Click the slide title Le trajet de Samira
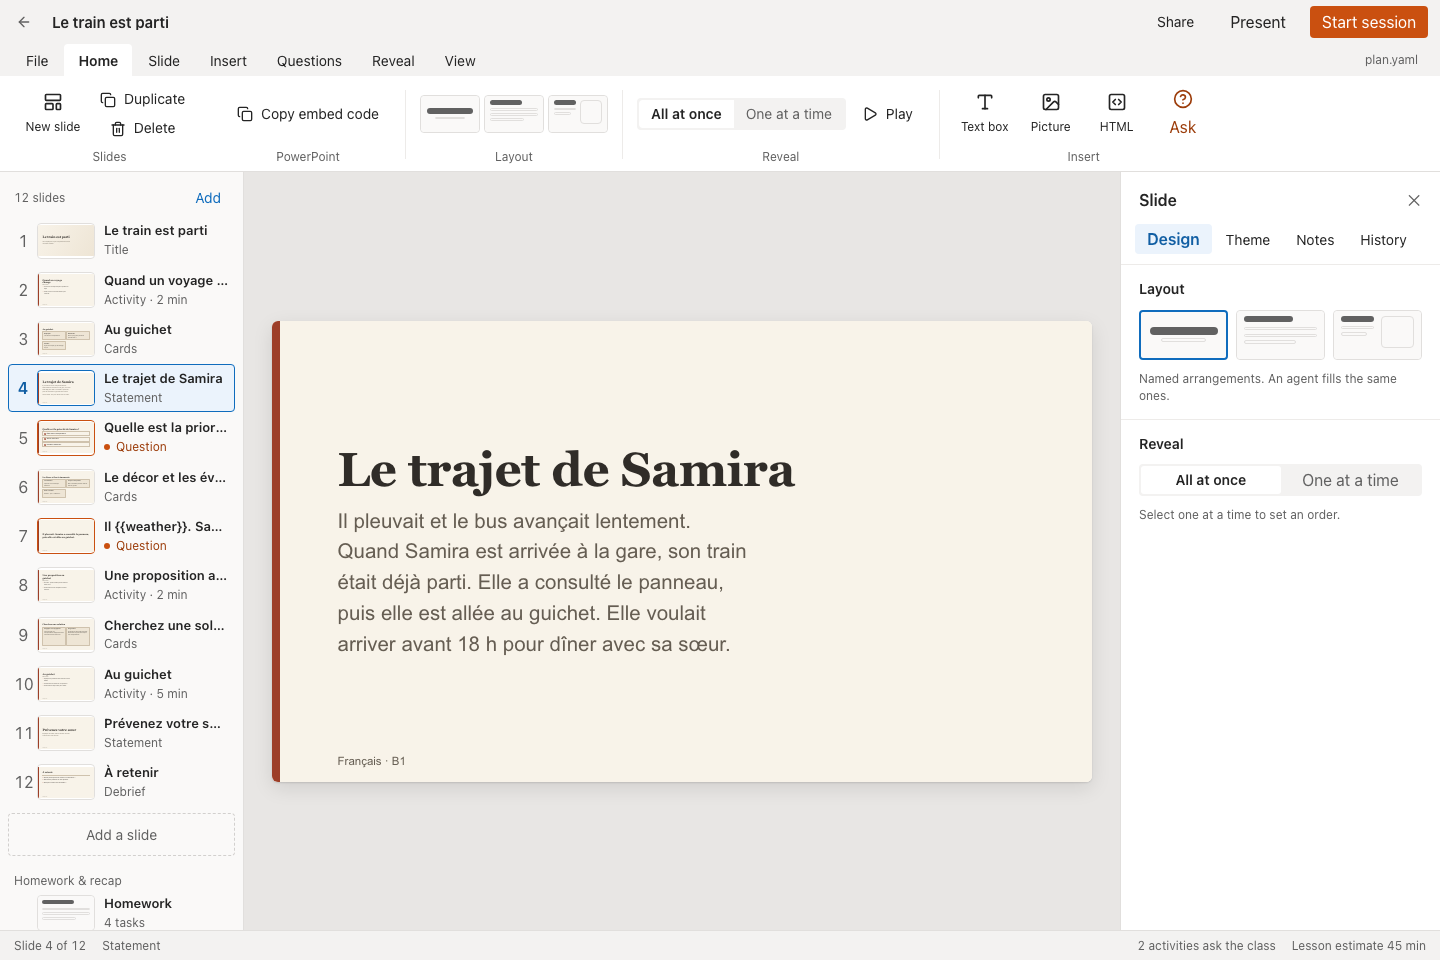Image resolution: width=1440 pixels, height=960 pixels. pyautogui.click(x=566, y=470)
